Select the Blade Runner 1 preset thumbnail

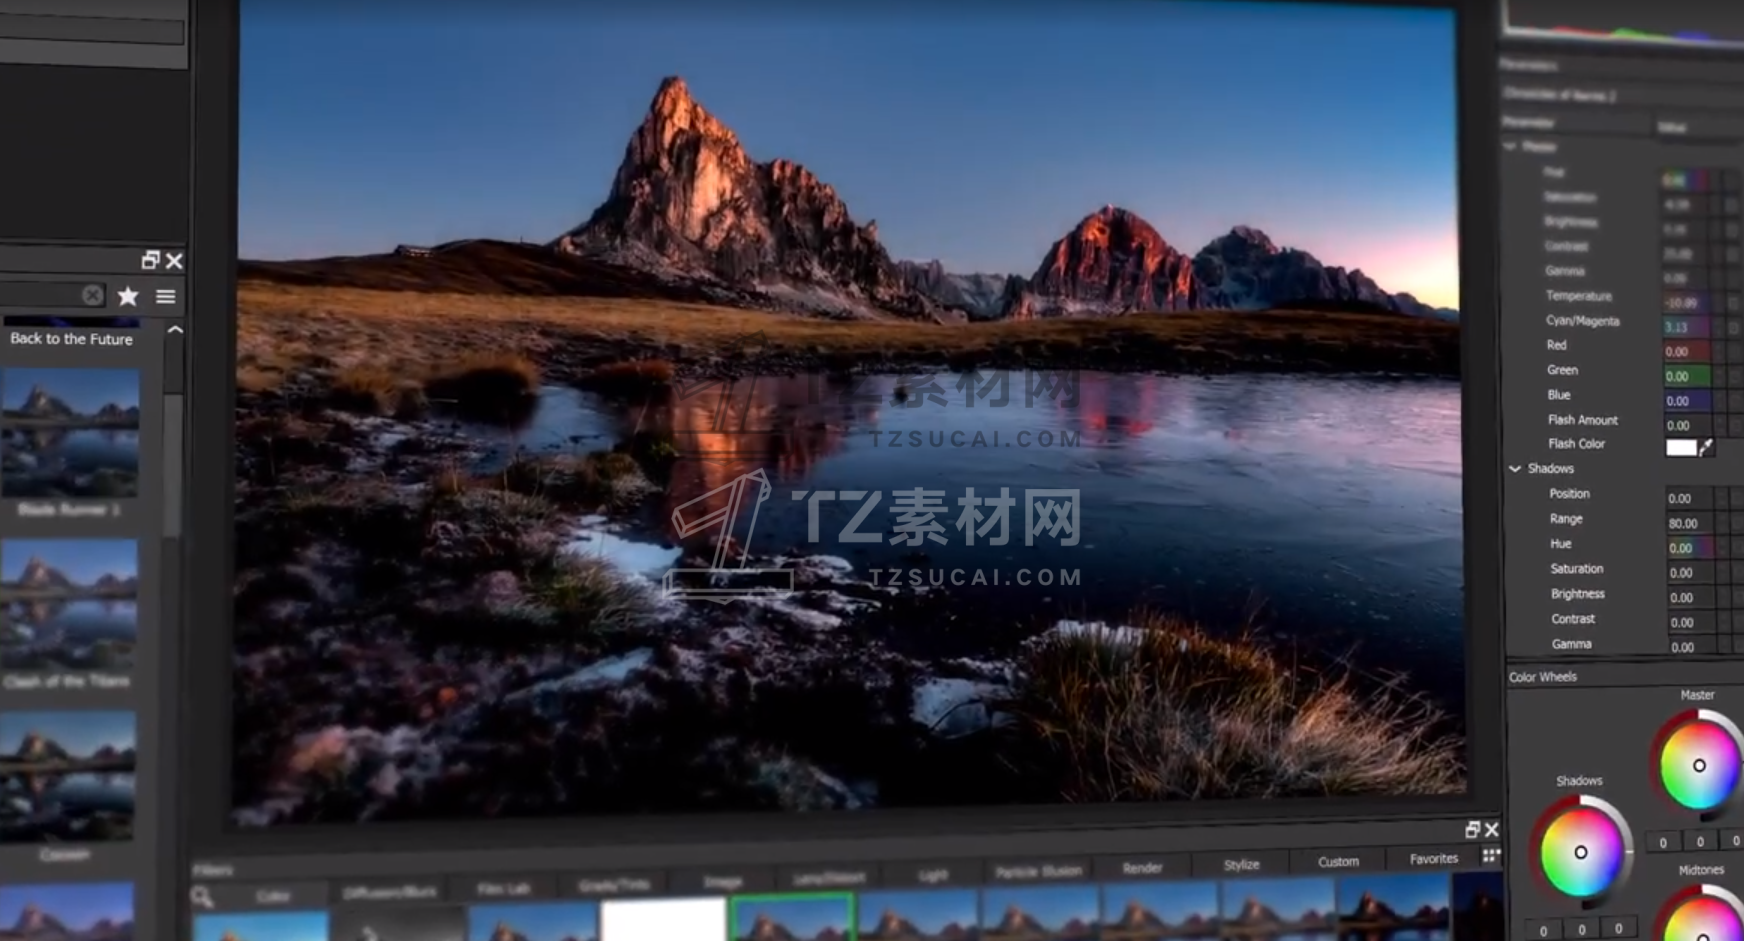coord(70,432)
